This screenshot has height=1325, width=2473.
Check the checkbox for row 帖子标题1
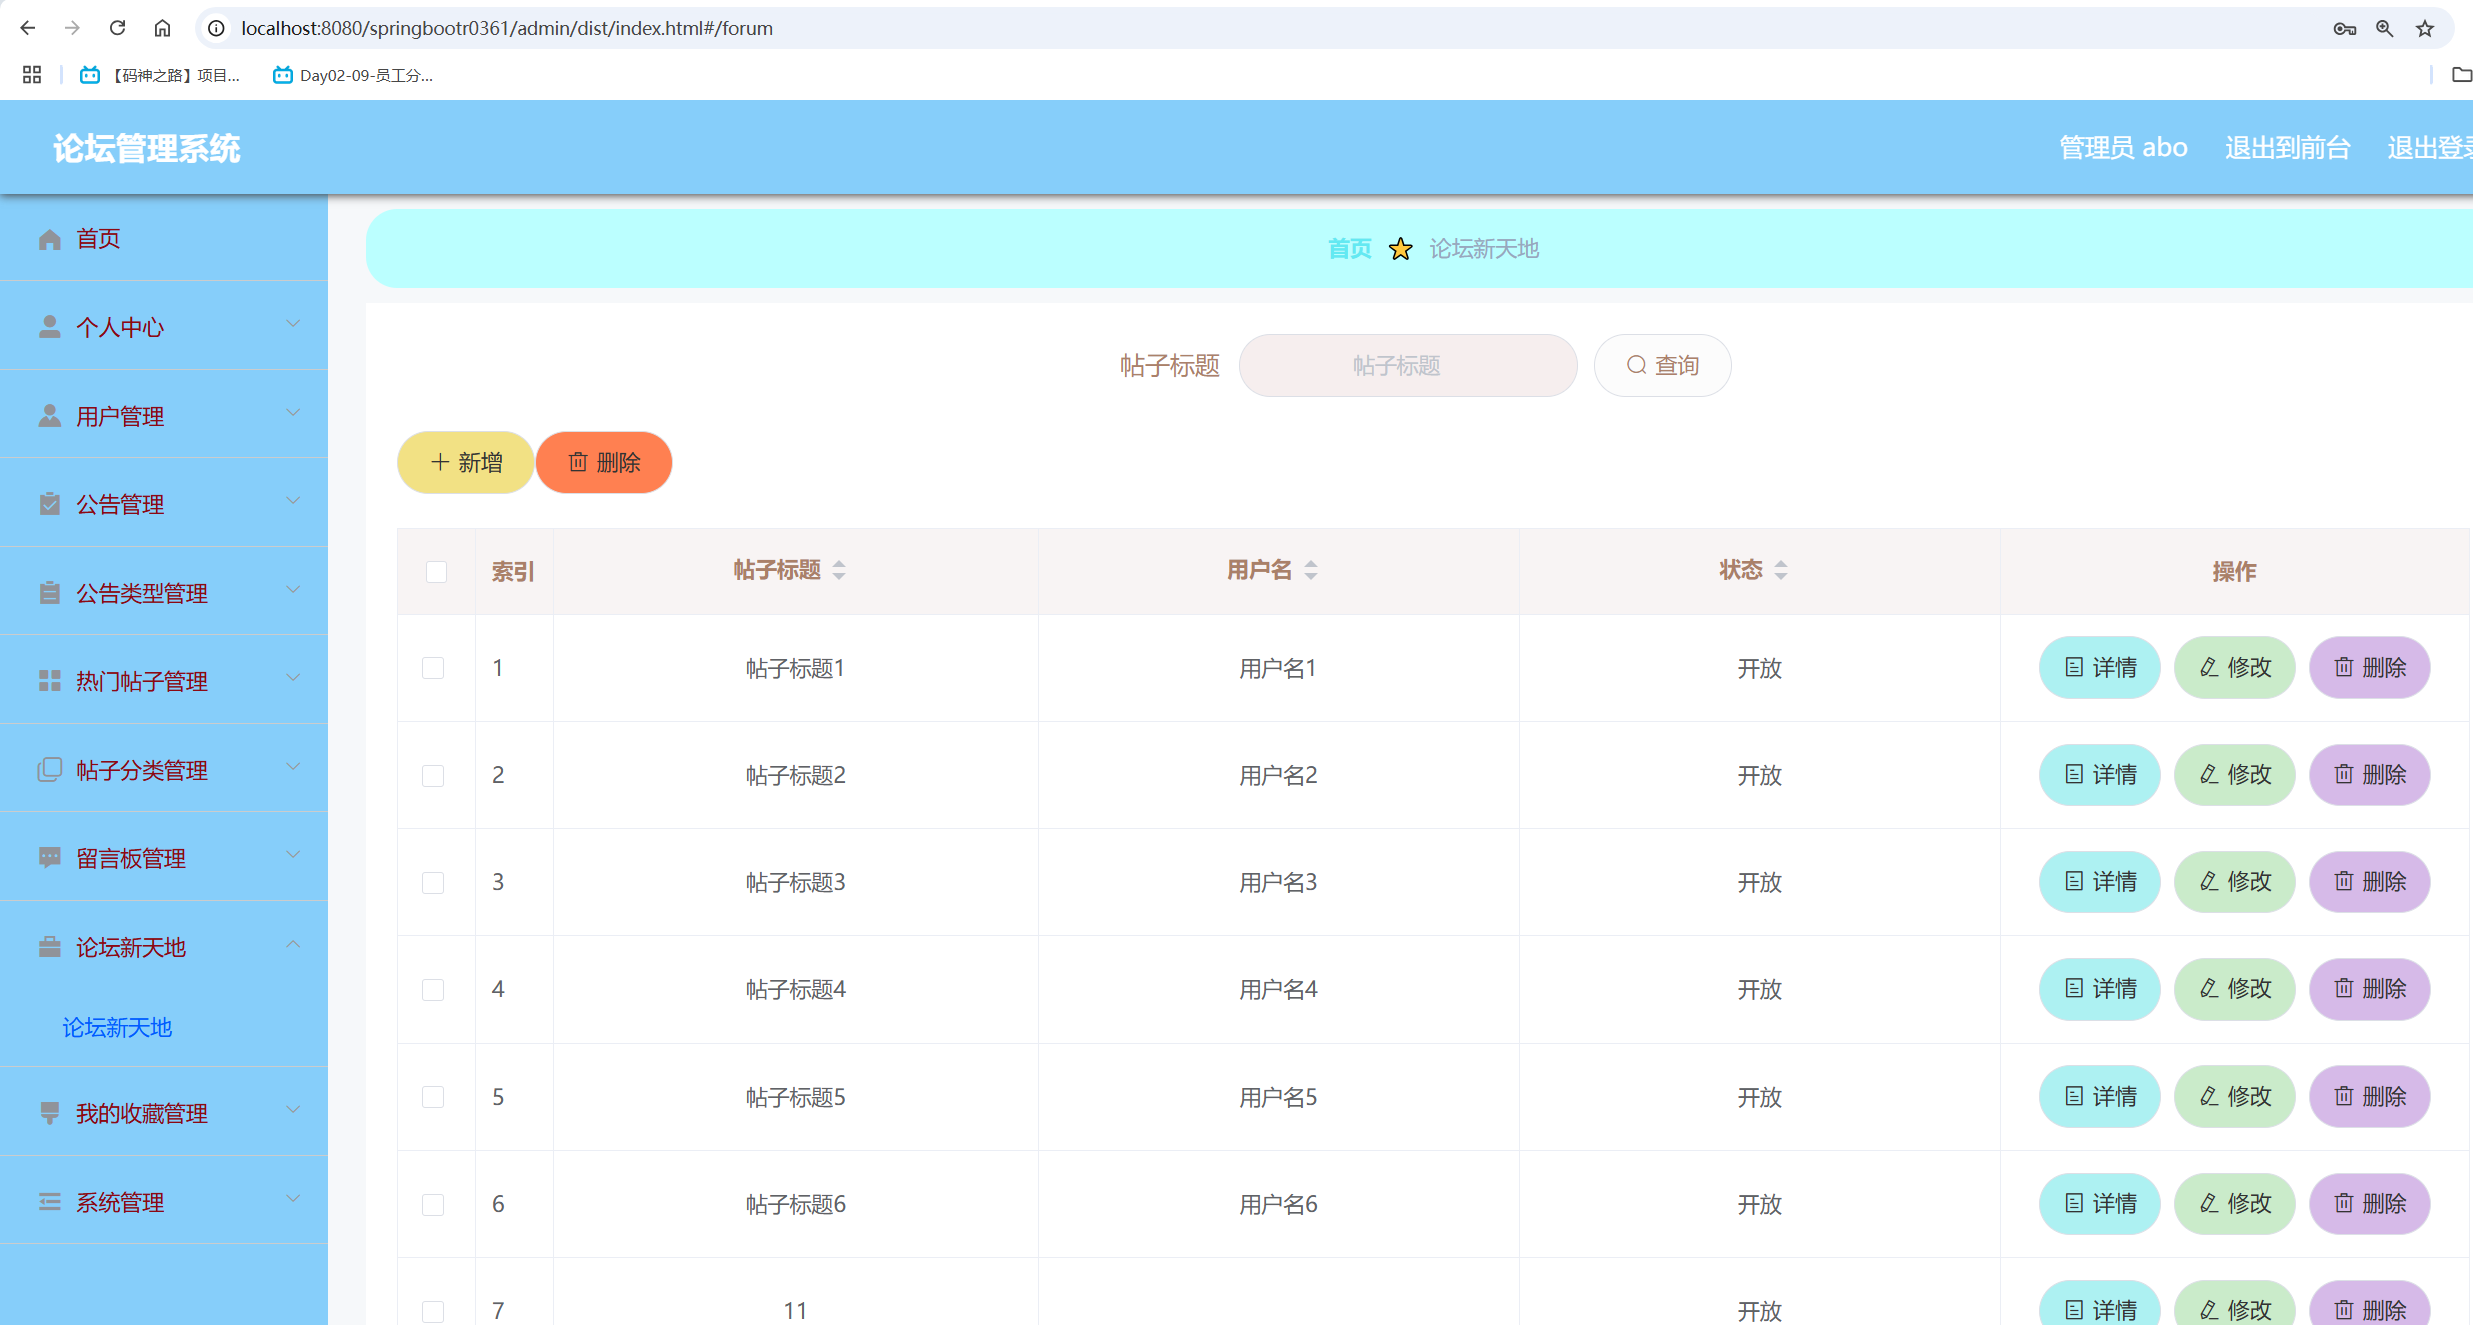pyautogui.click(x=433, y=668)
